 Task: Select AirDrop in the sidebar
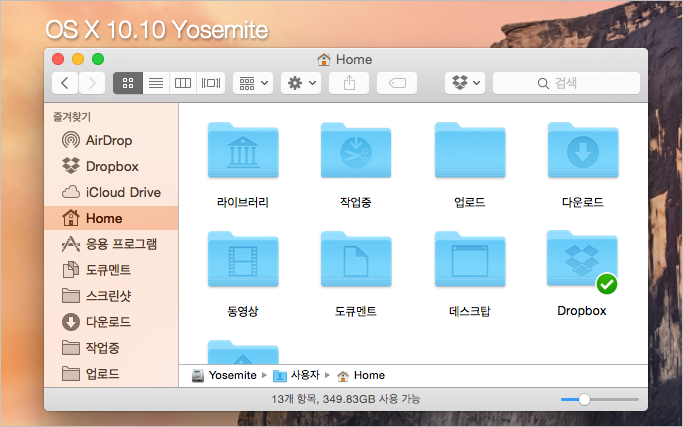(111, 140)
